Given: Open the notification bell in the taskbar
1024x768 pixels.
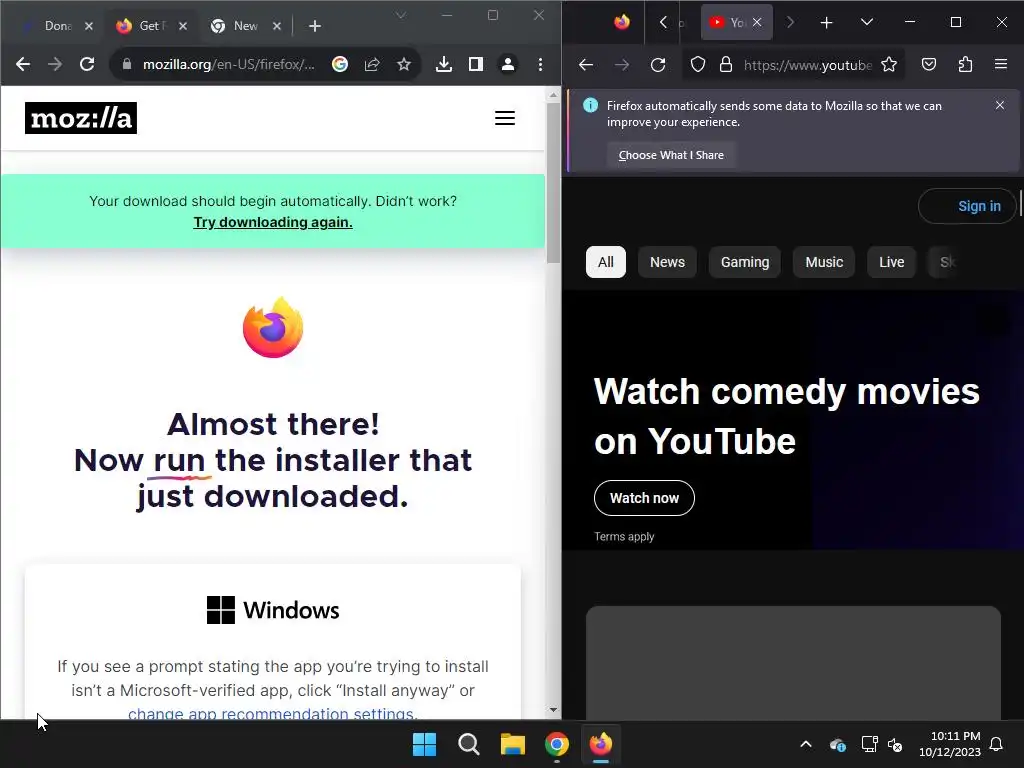Looking at the screenshot, I should [997, 744].
